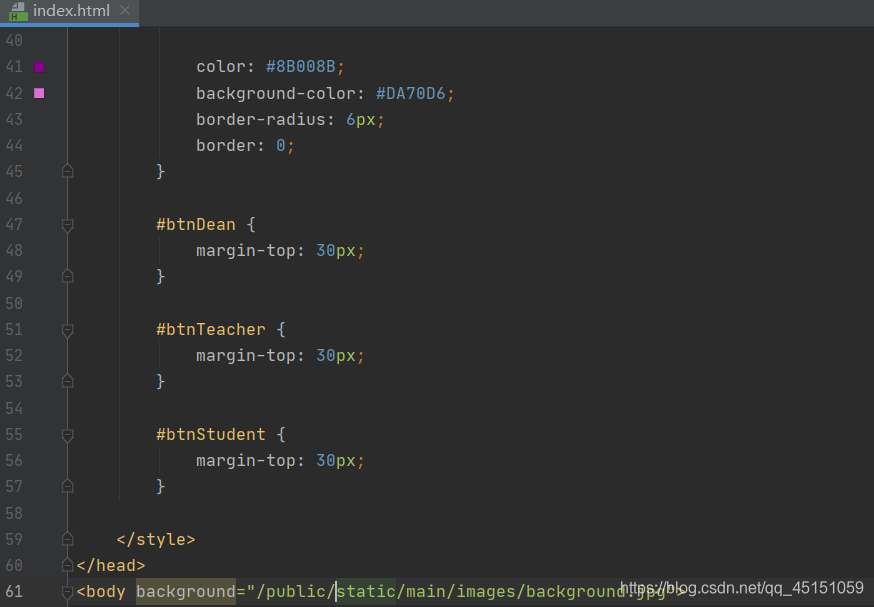Select the index.html editor tab
The width and height of the screenshot is (874, 607).
point(70,11)
